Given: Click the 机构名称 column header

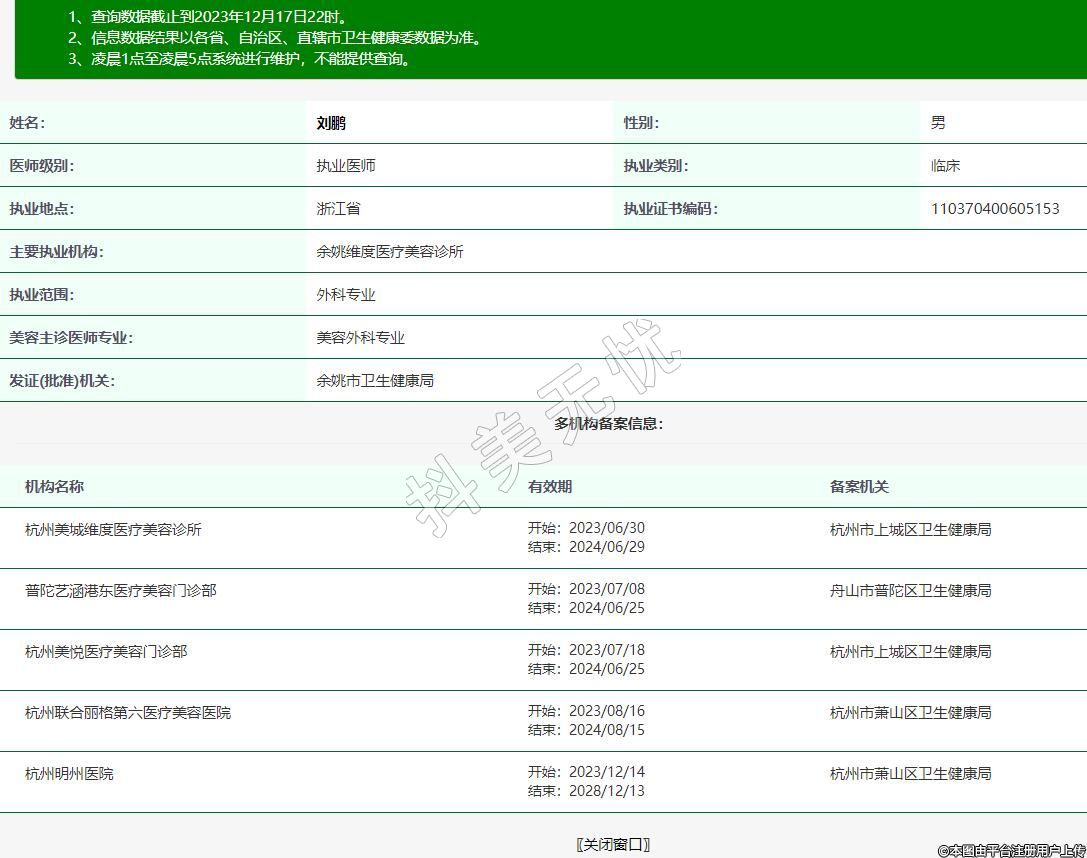Looking at the screenshot, I should pyautogui.click(x=54, y=487).
